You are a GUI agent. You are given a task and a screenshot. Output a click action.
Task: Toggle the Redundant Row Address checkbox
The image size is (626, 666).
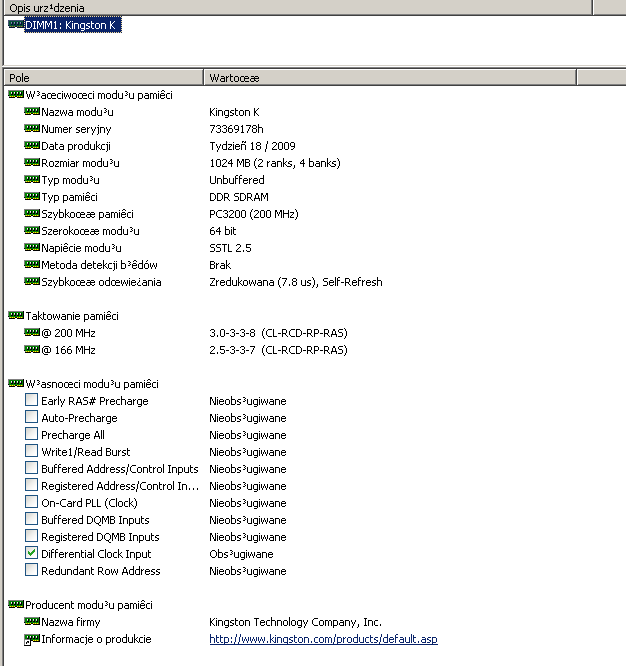click(x=31, y=570)
